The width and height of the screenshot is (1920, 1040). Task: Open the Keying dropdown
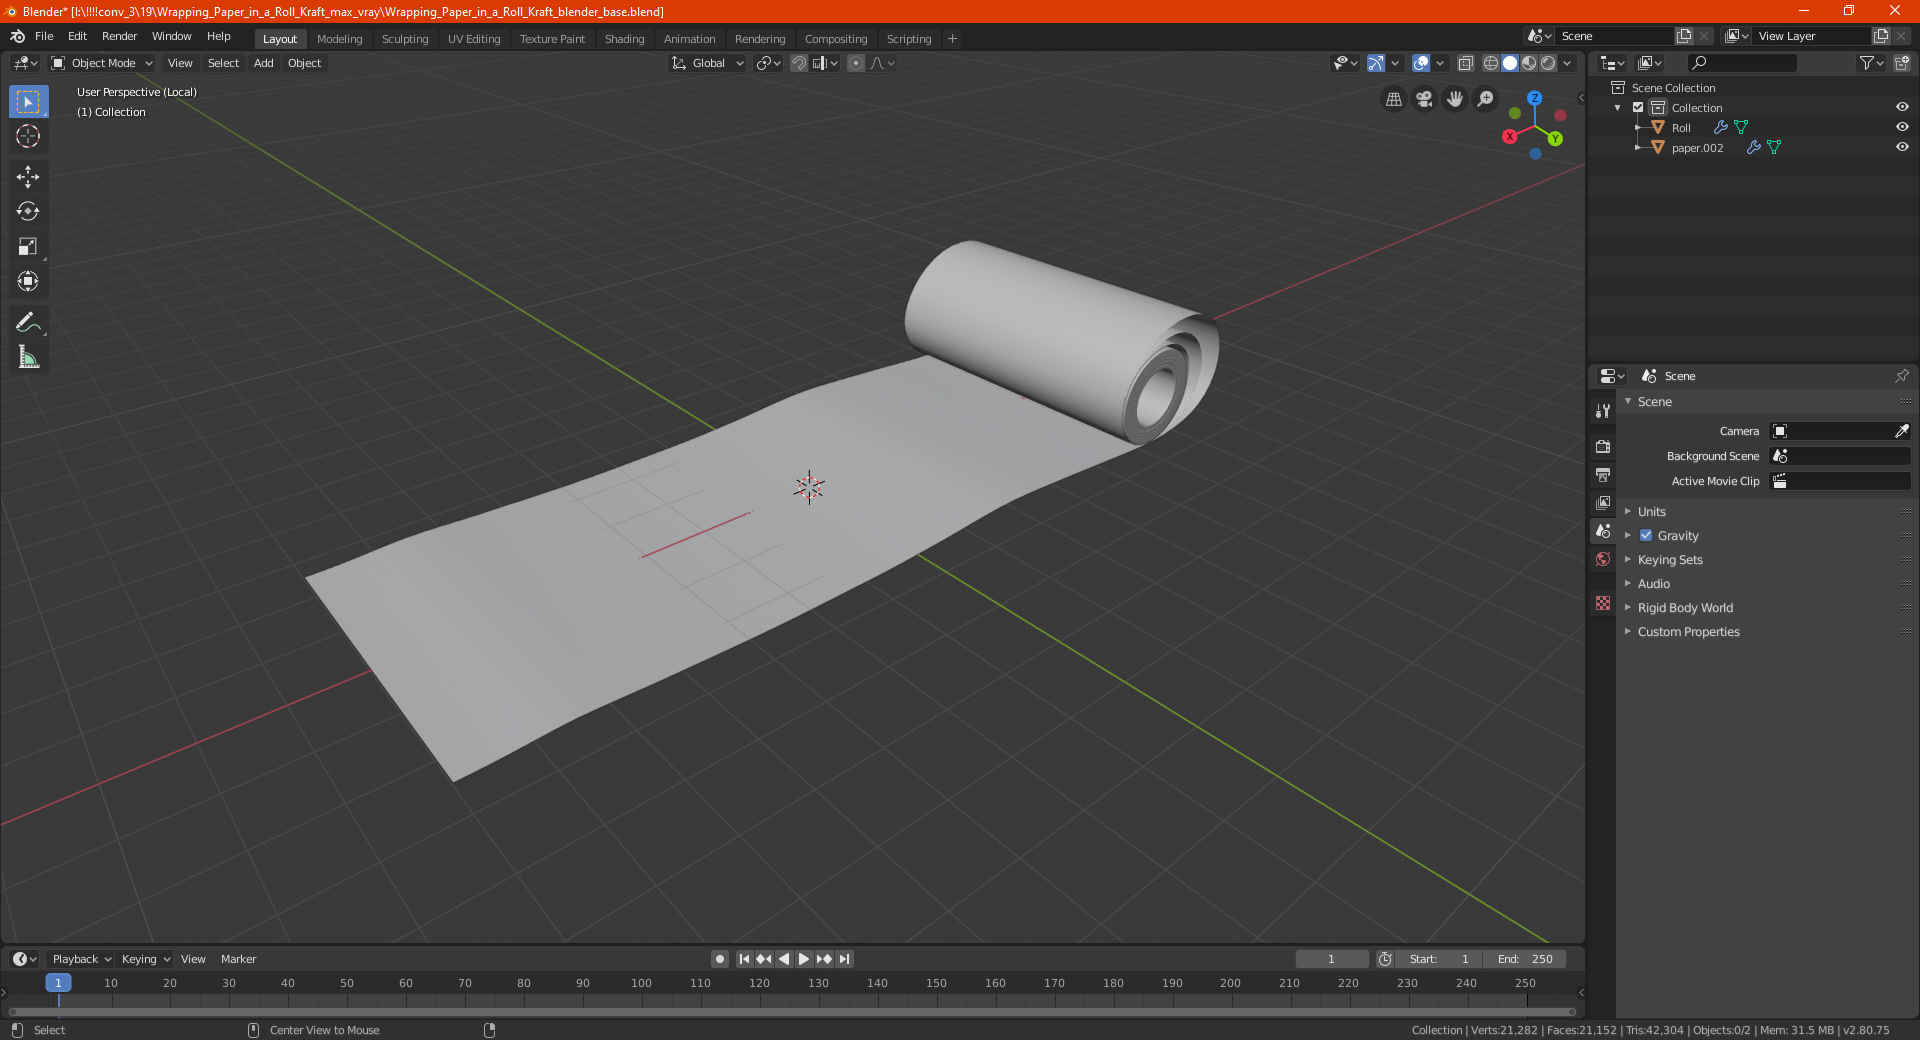click(145, 959)
